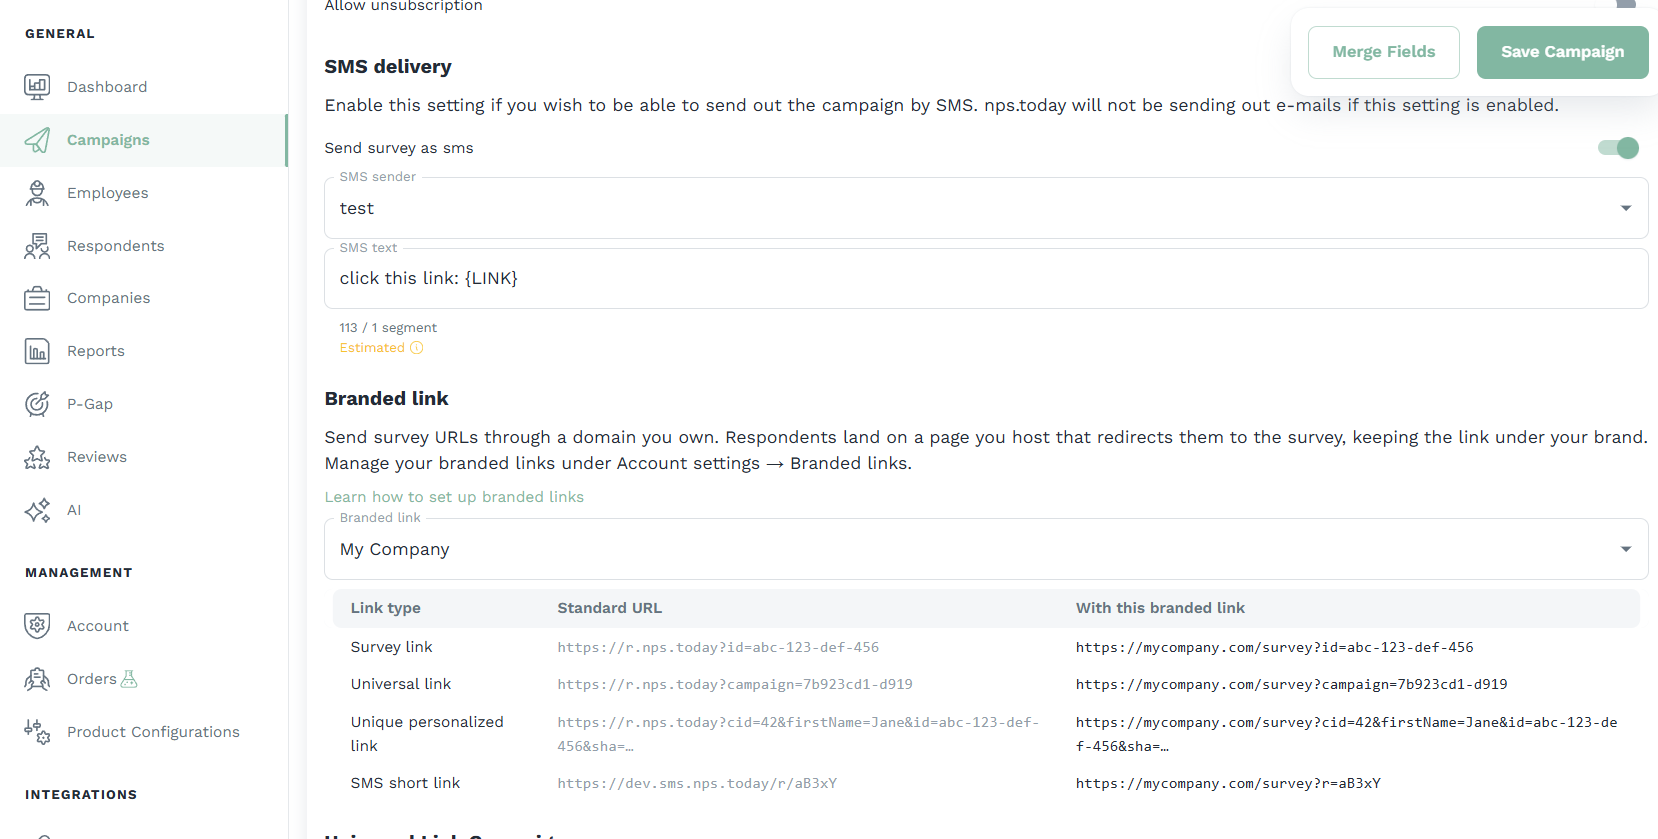Viewport: 1658px width, 839px height.
Task: Click the Standard URL column header
Action: (610, 608)
